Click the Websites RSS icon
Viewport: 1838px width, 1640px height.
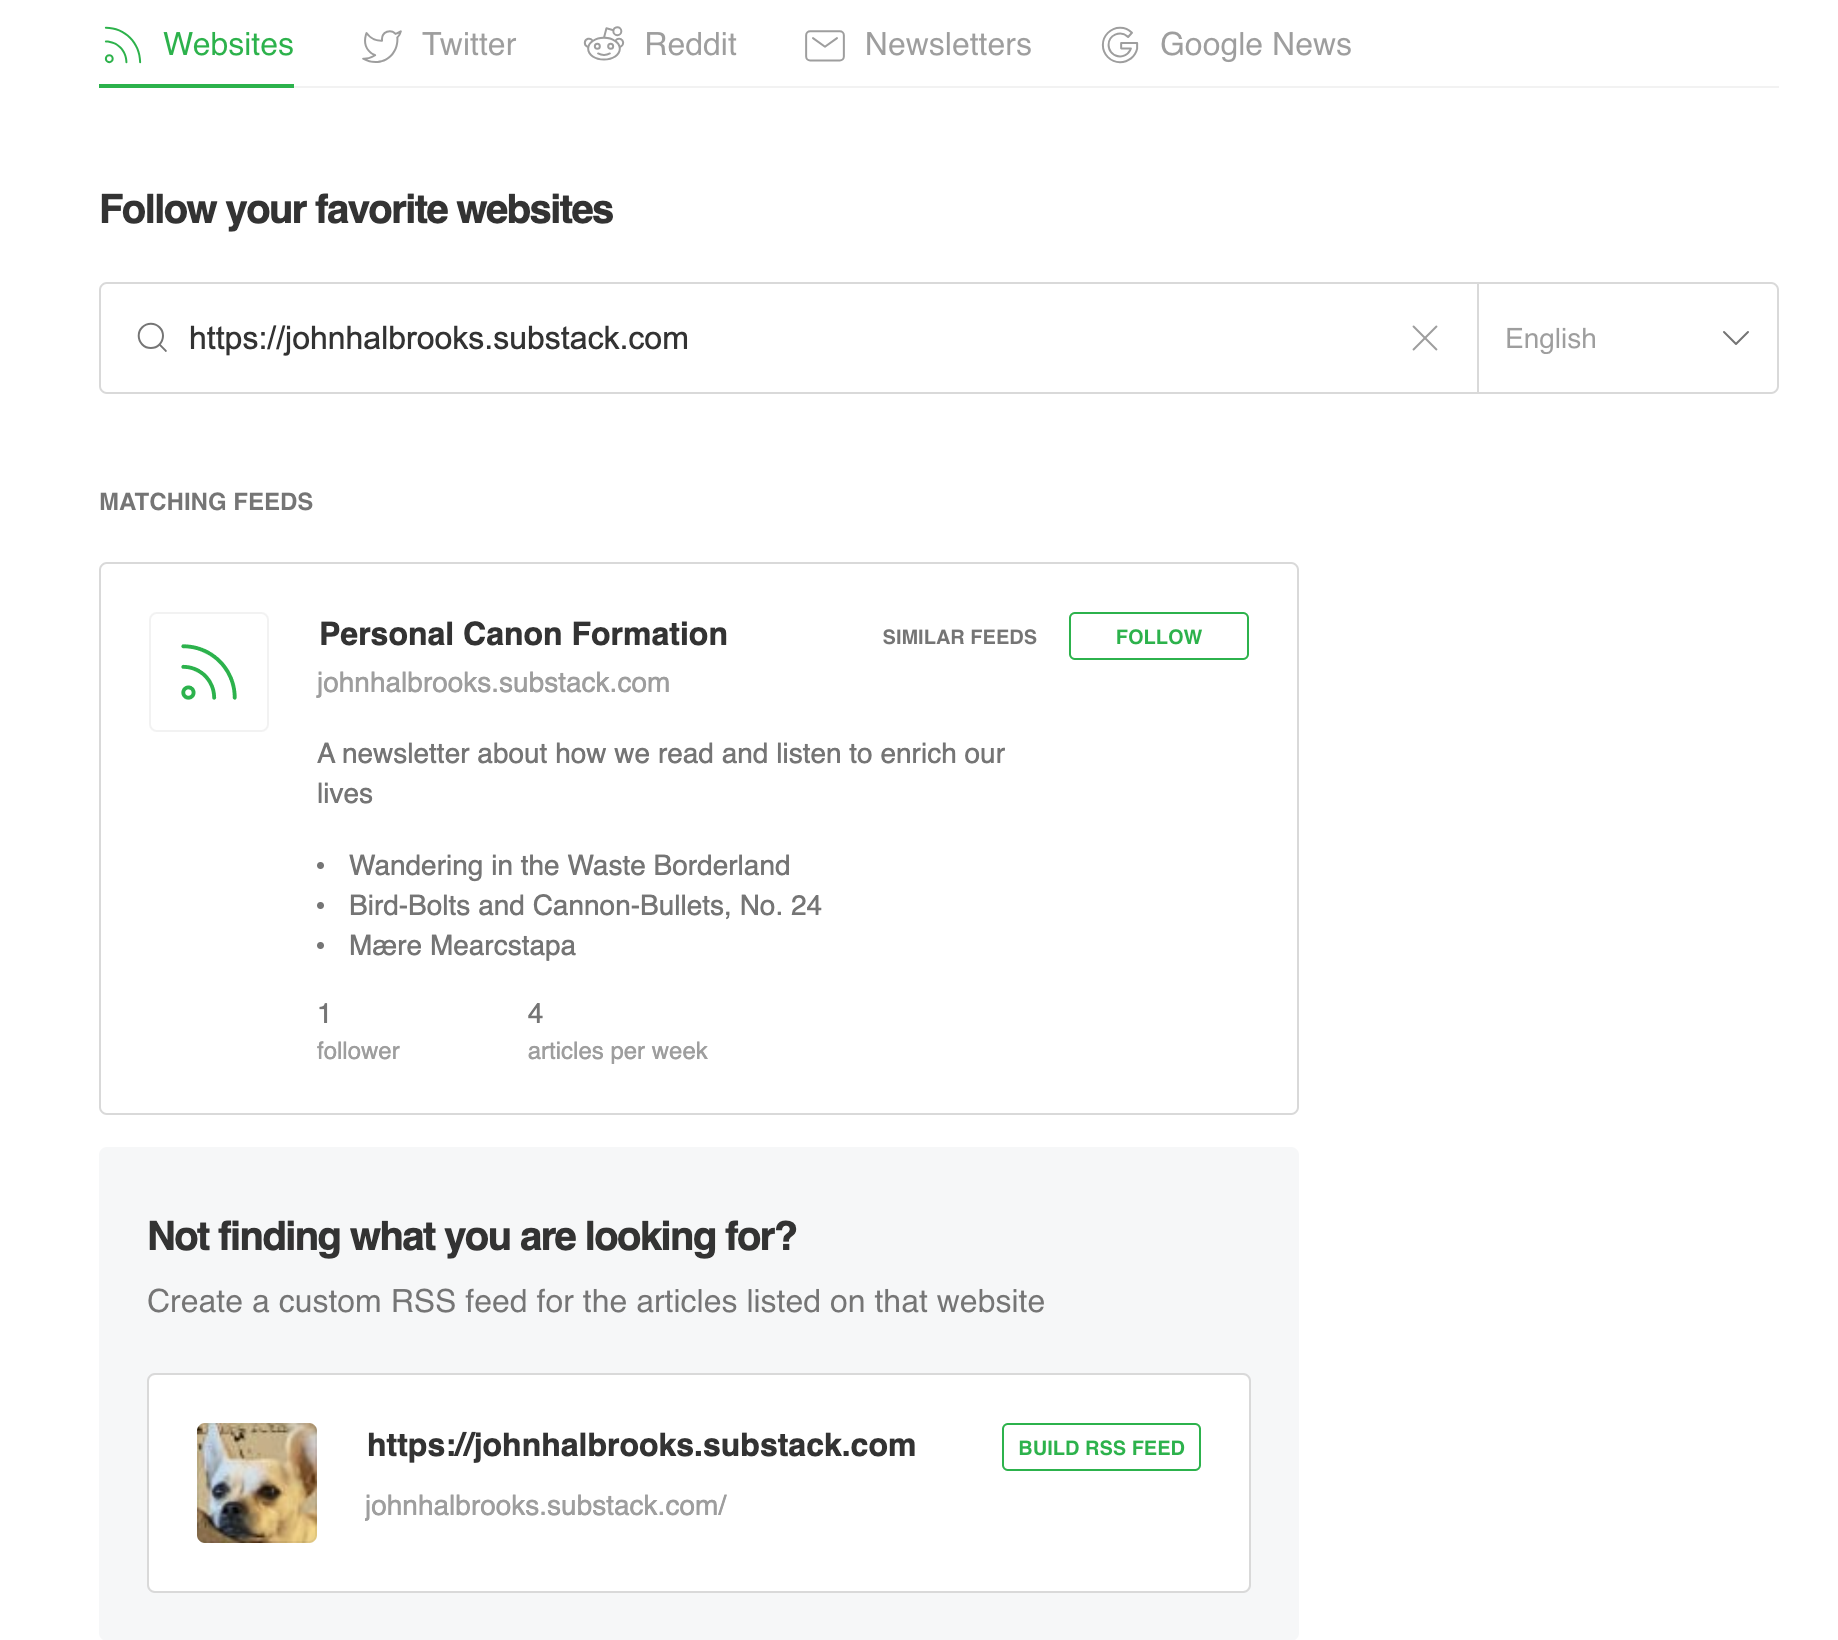[122, 46]
